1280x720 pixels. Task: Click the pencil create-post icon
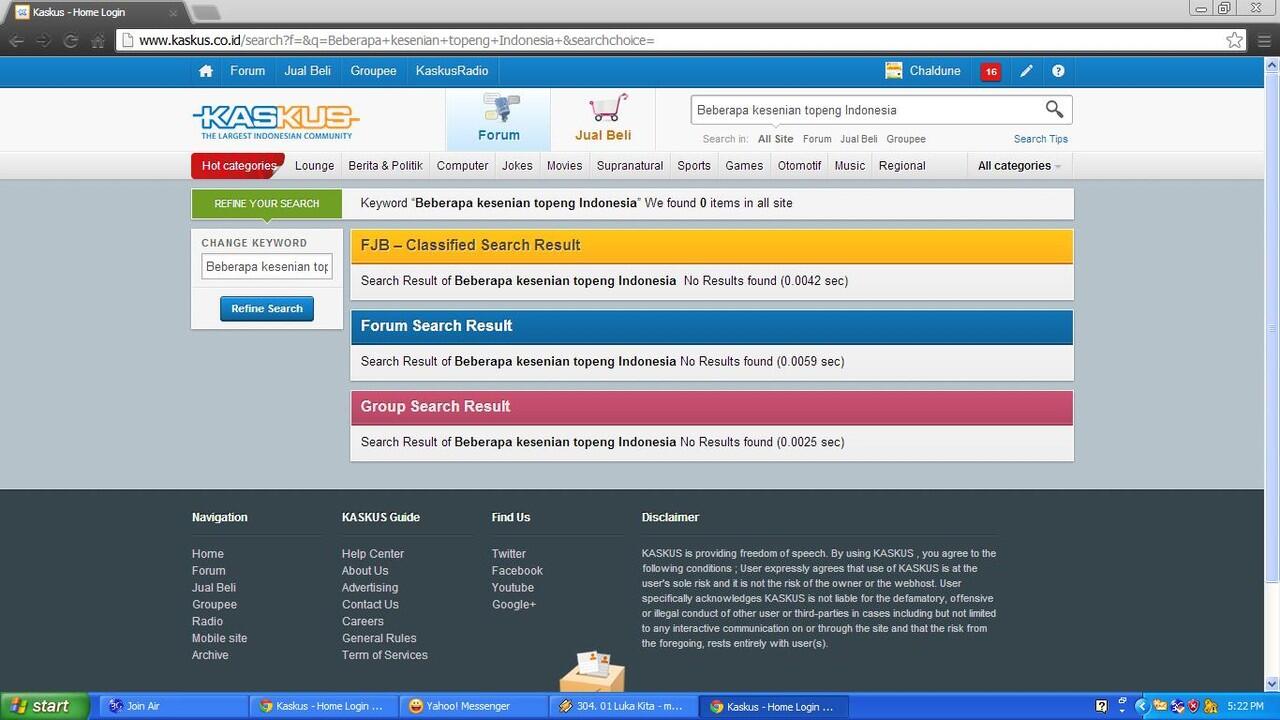coord(1026,71)
